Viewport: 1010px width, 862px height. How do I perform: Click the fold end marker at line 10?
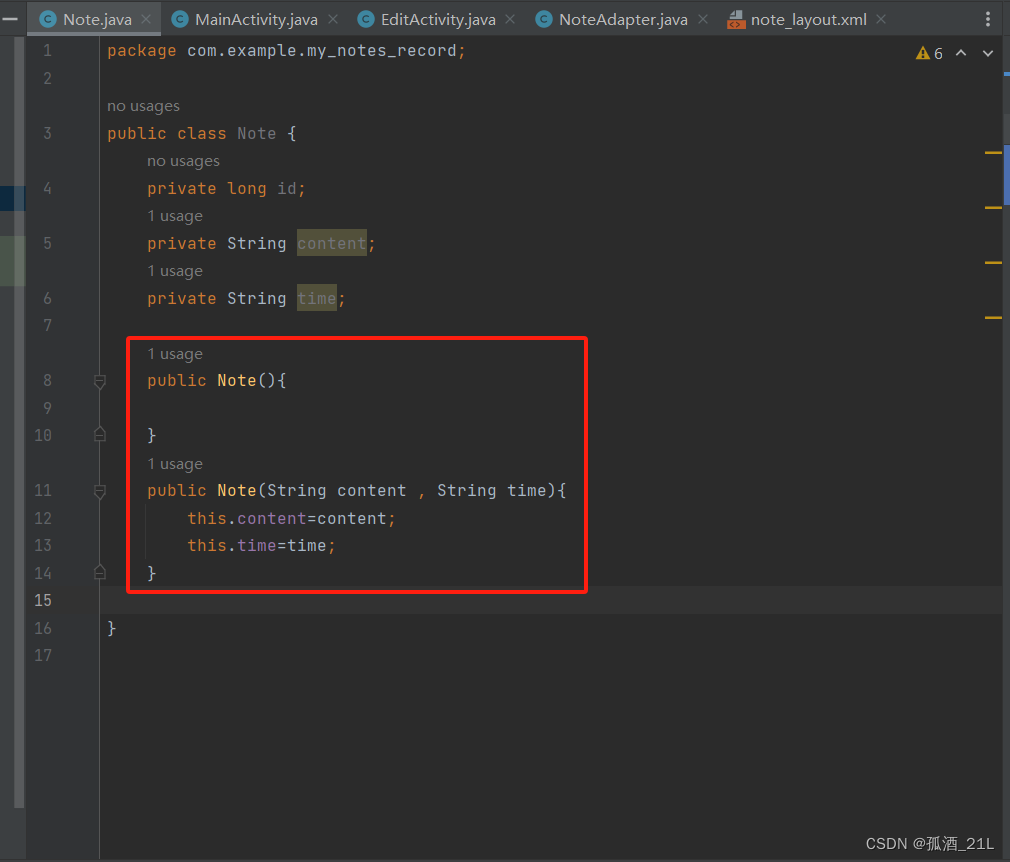100,434
